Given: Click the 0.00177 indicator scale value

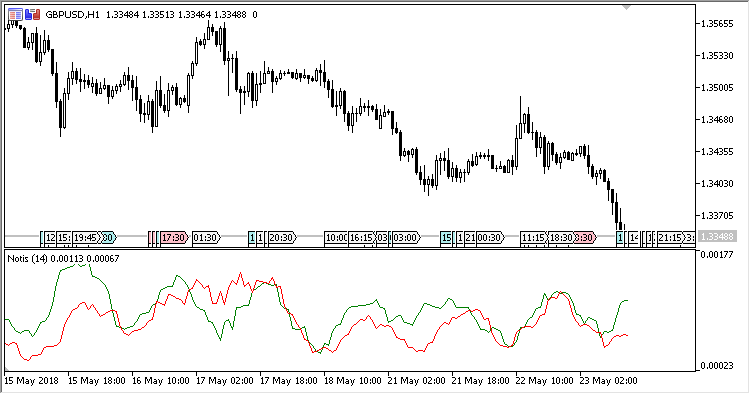Looking at the screenshot, I should tap(717, 254).
